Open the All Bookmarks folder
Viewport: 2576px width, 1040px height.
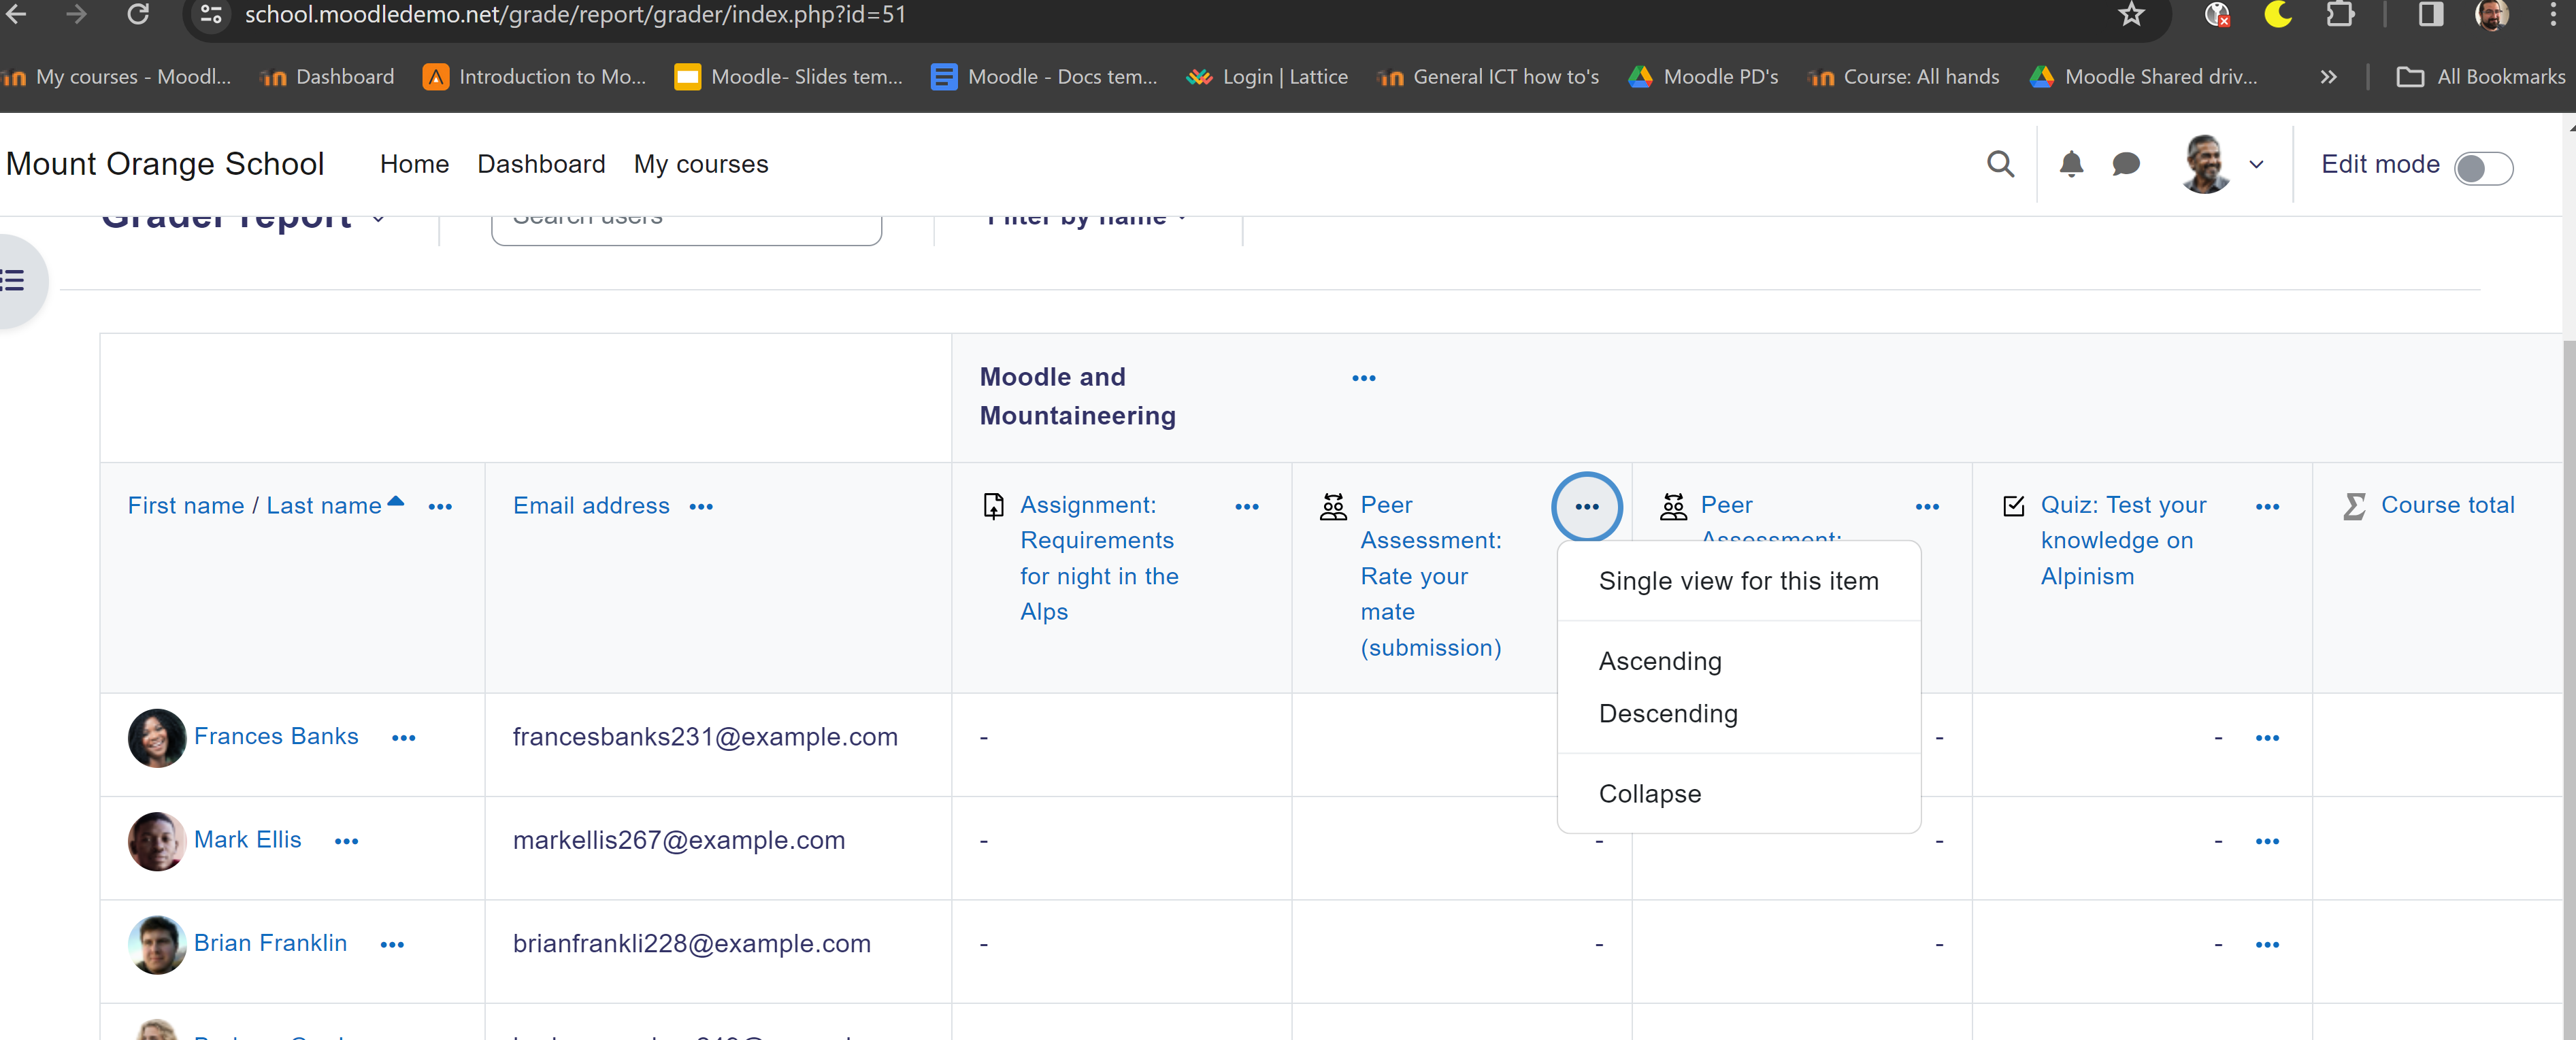click(2480, 77)
